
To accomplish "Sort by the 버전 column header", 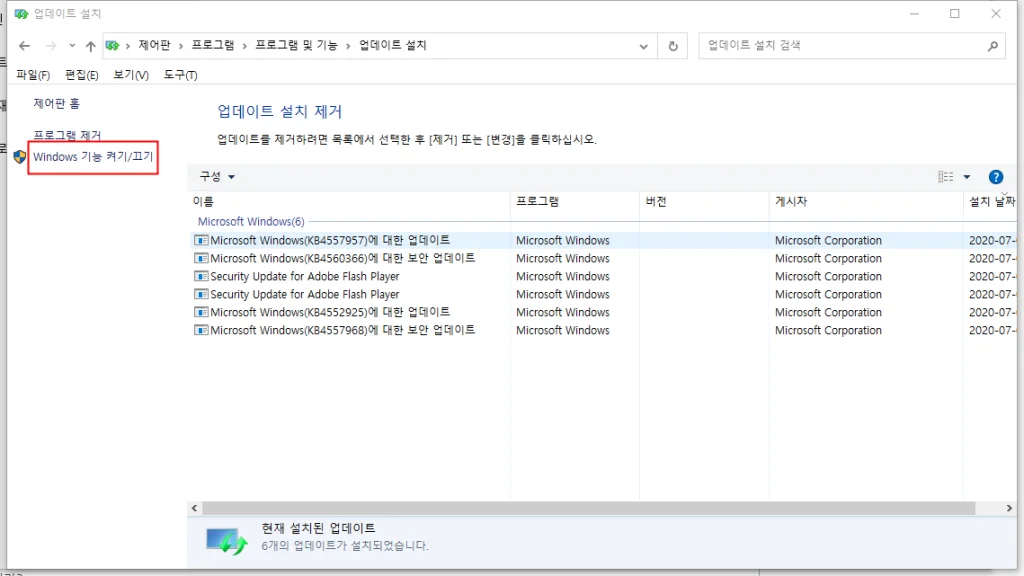I will (x=704, y=202).
